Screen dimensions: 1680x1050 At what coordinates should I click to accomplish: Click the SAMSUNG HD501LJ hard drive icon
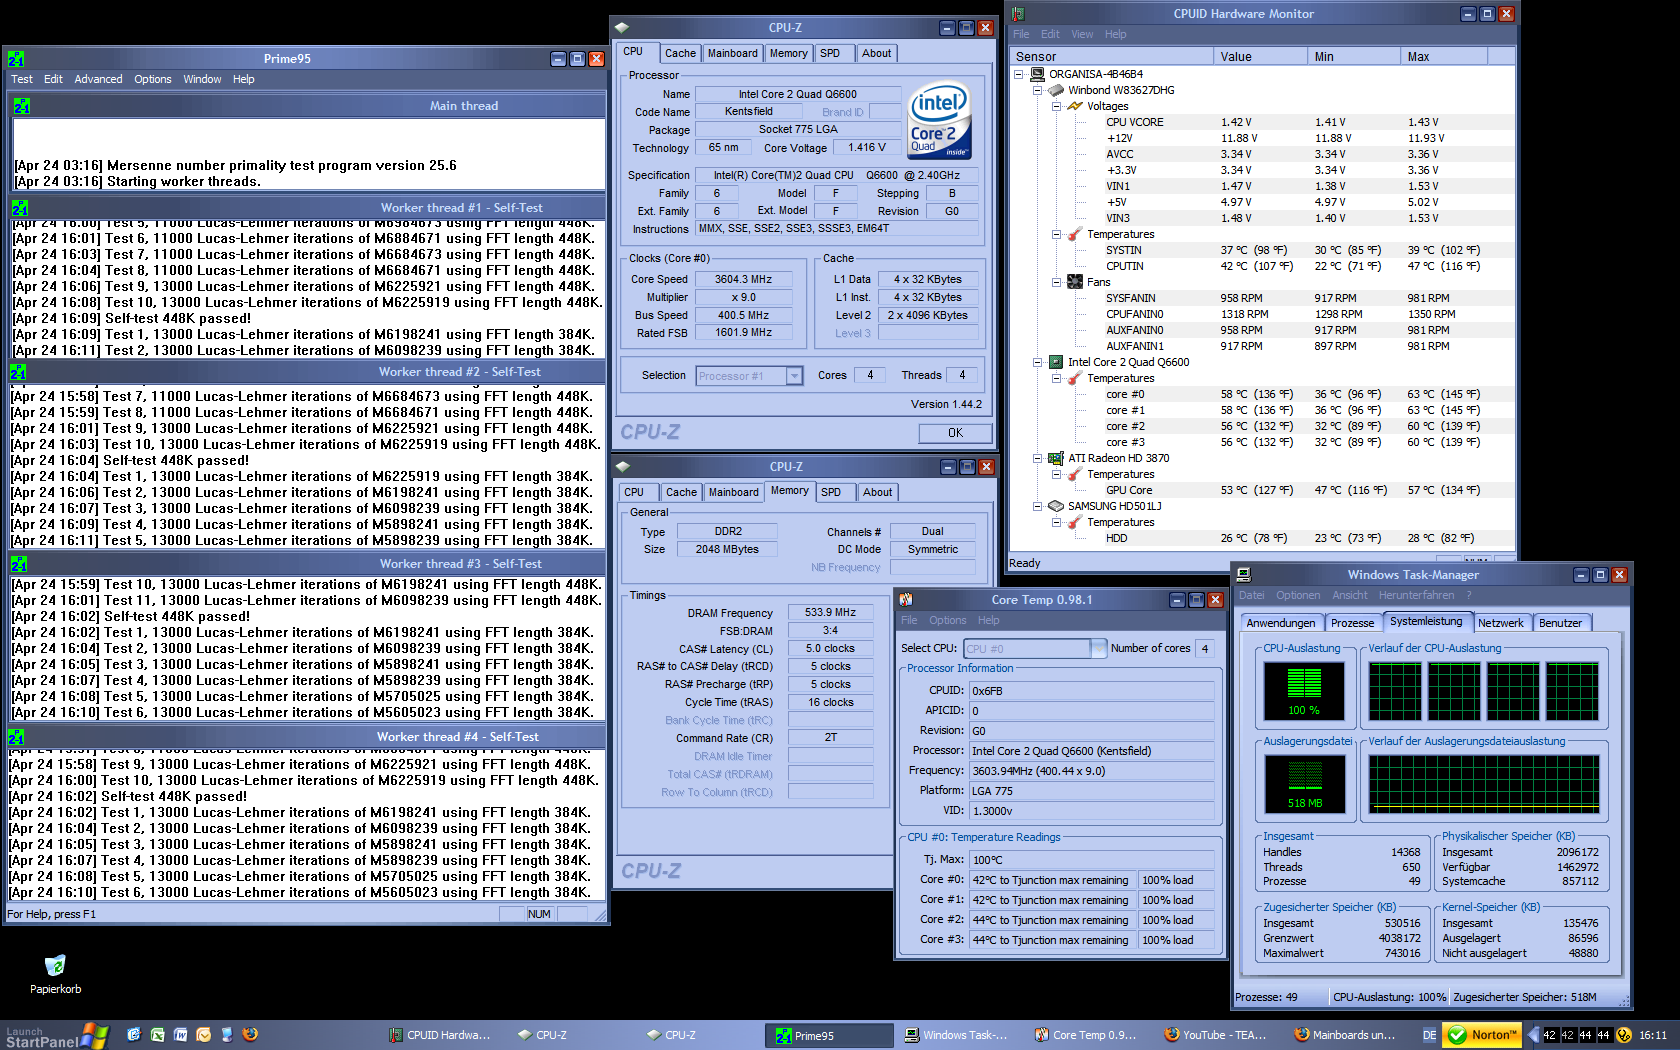click(x=1056, y=506)
